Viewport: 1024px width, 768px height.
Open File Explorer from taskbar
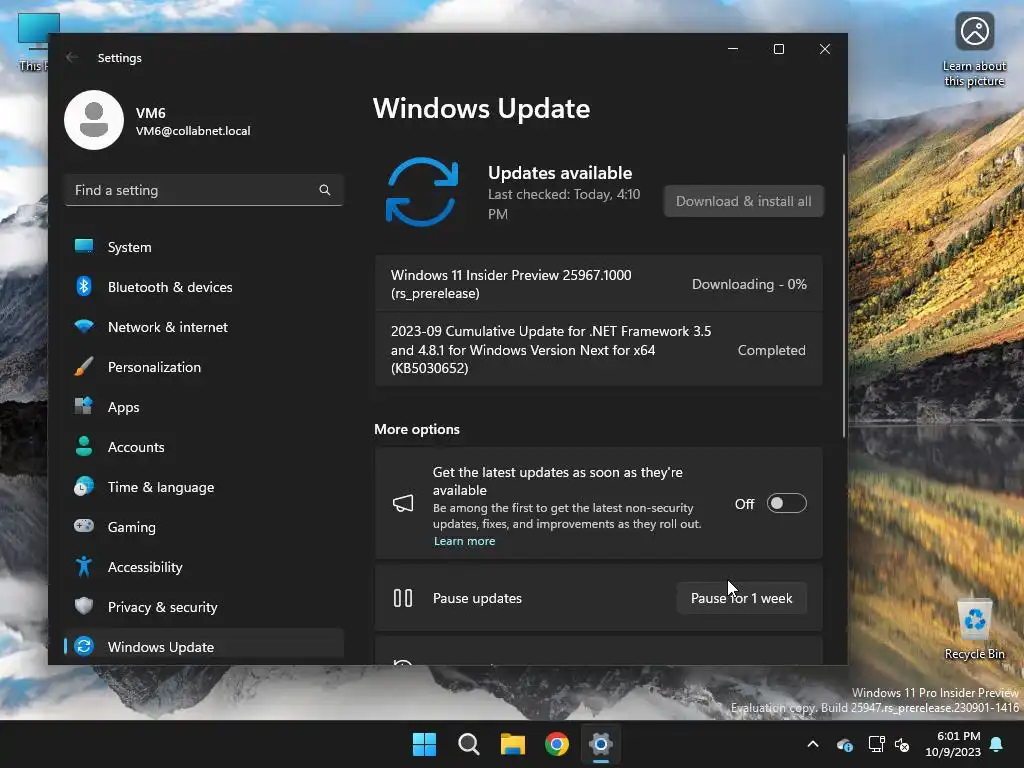(x=513, y=744)
